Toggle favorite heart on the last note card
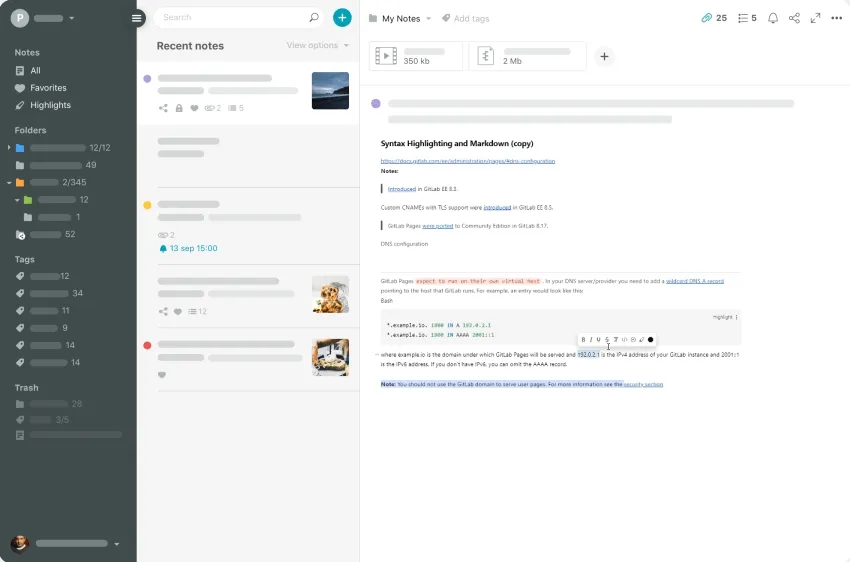This screenshot has height=562, width=850. pyautogui.click(x=162, y=374)
